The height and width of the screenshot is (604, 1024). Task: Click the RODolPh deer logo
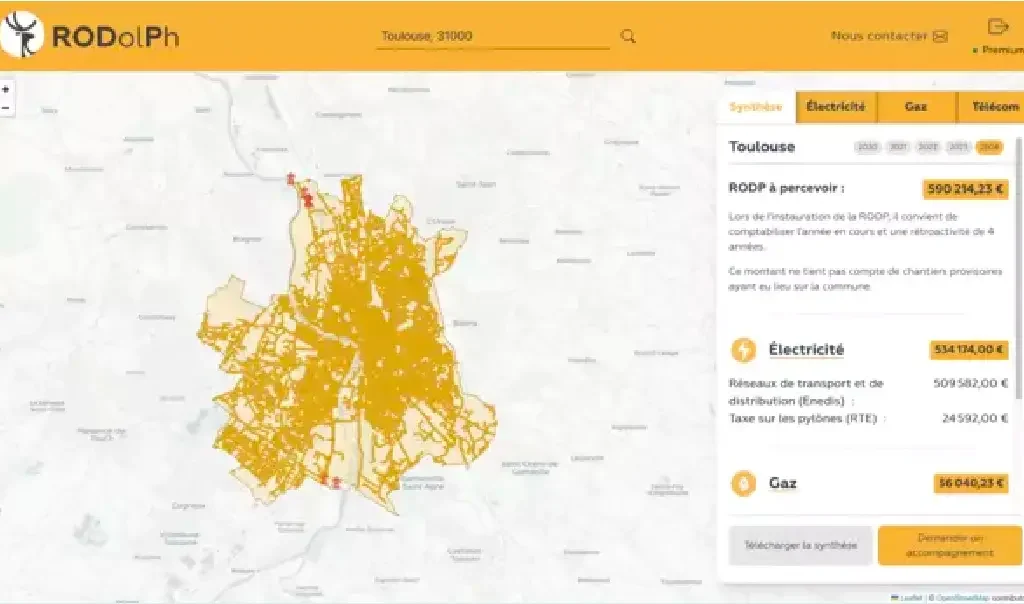pos(22,36)
